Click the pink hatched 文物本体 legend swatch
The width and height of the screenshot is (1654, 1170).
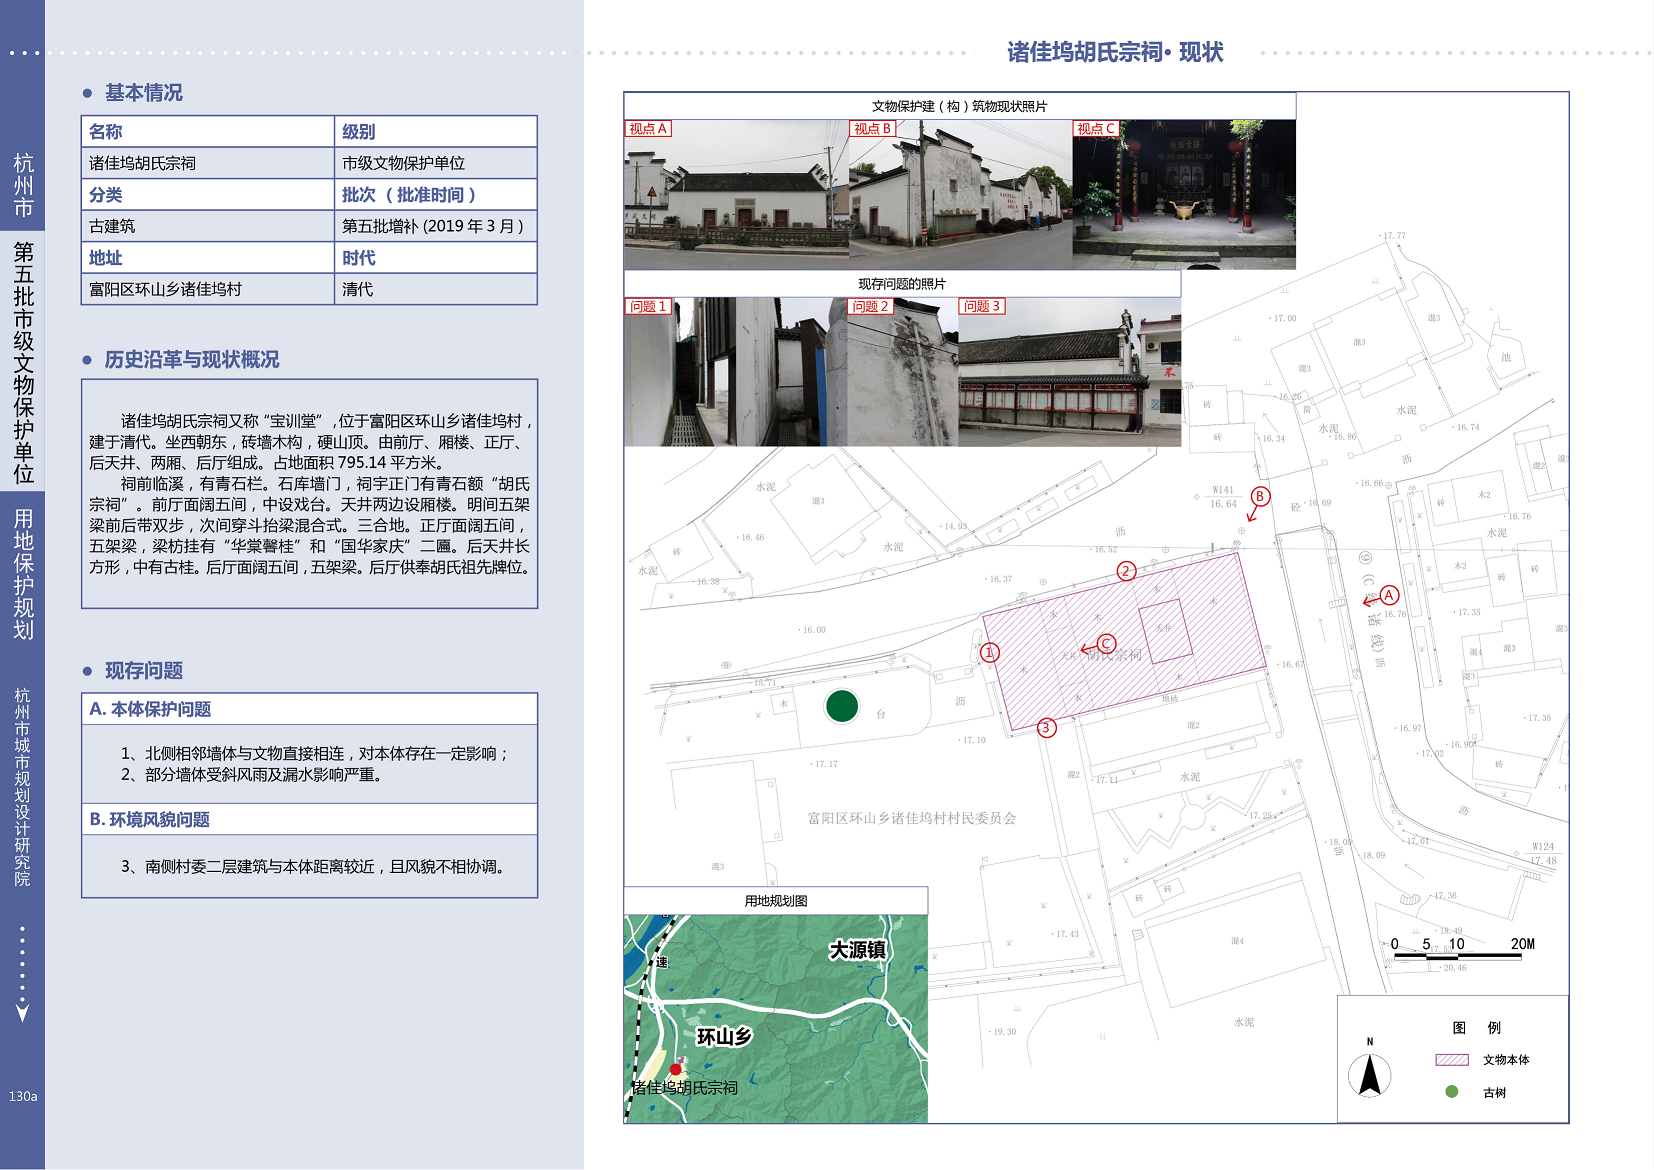pos(1451,1060)
